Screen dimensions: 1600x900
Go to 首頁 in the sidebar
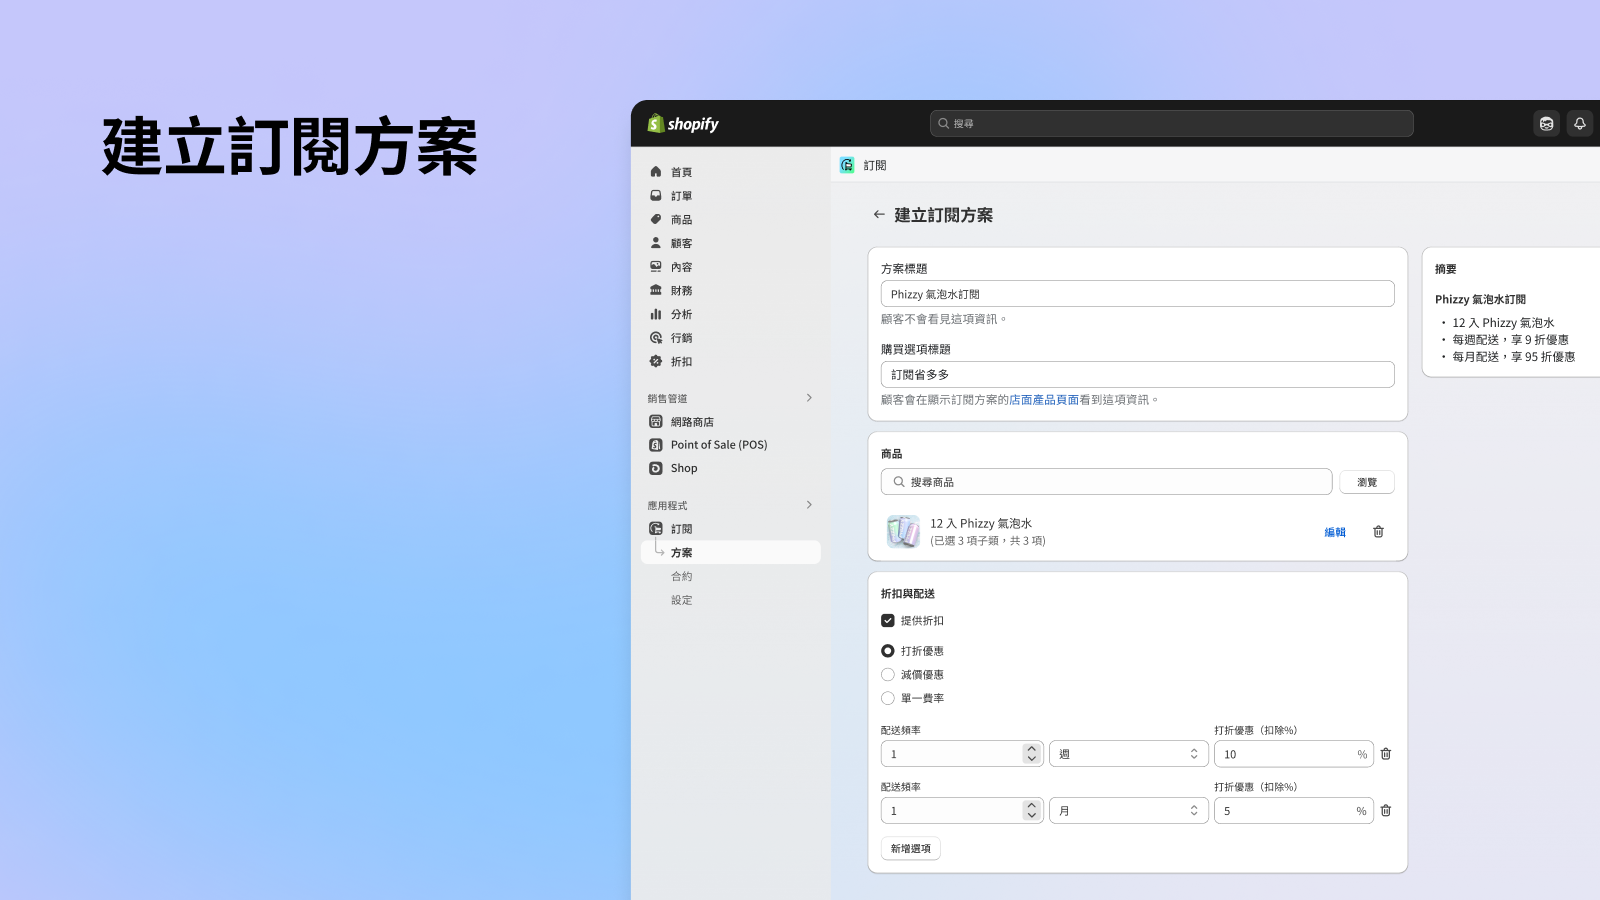[681, 172]
